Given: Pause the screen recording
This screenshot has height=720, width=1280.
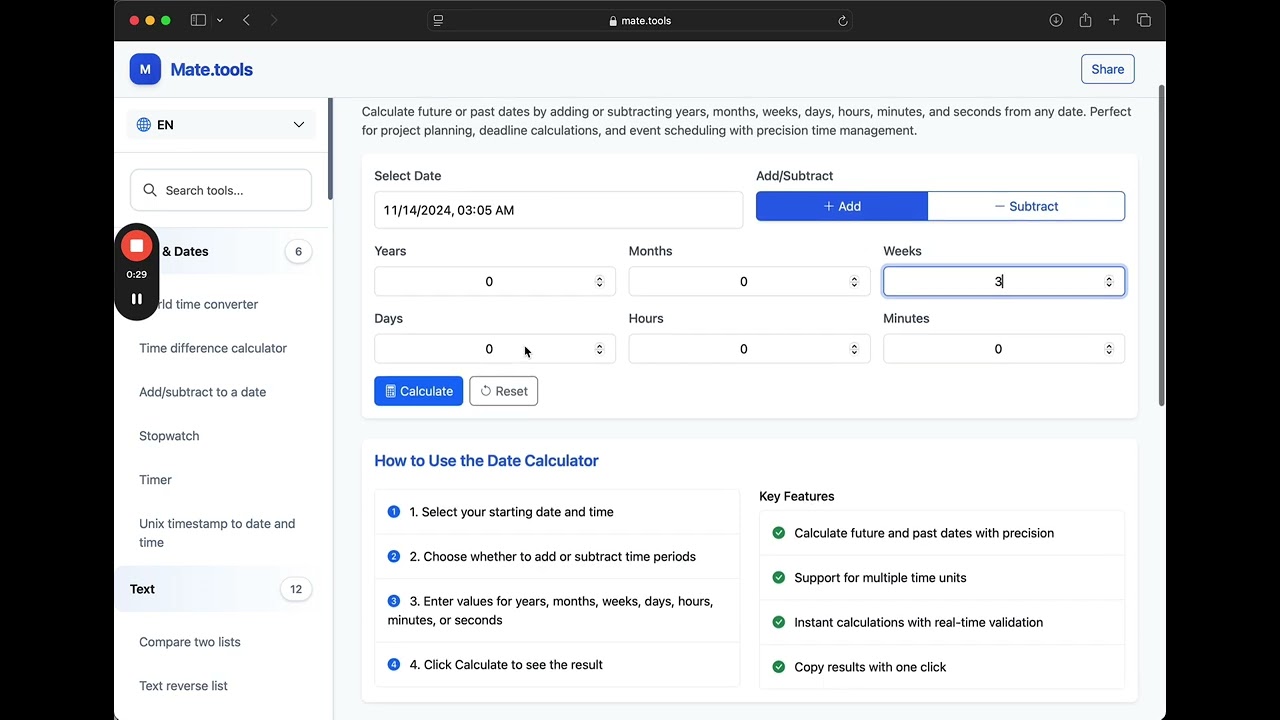Looking at the screenshot, I should tap(137, 299).
